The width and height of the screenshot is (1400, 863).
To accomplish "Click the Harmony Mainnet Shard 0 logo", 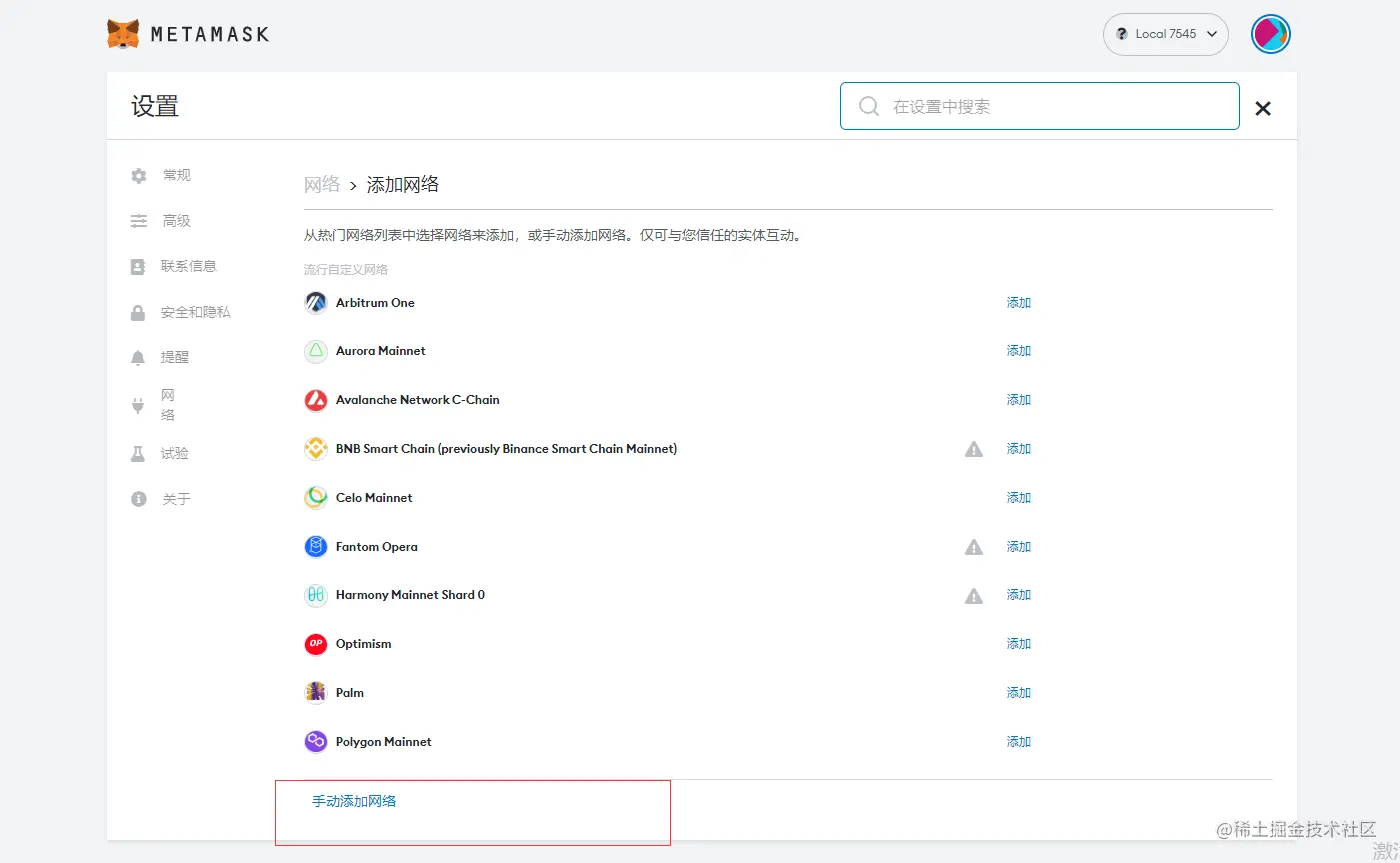I will 316,595.
